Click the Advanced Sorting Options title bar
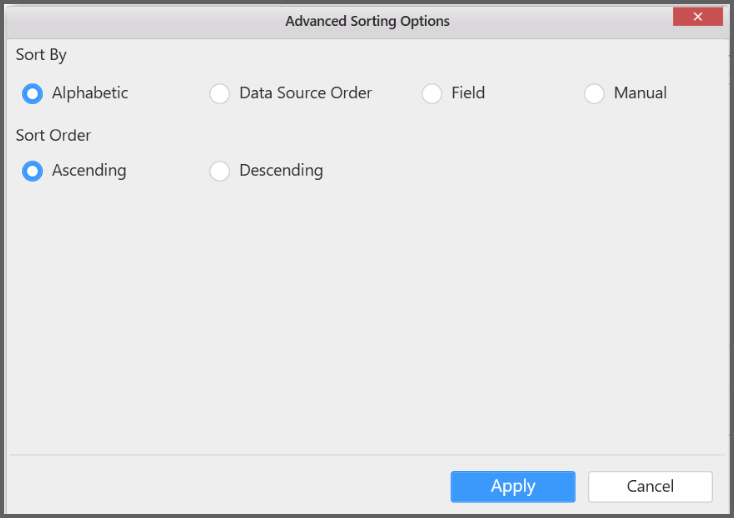The image size is (734, 518). click(x=367, y=20)
